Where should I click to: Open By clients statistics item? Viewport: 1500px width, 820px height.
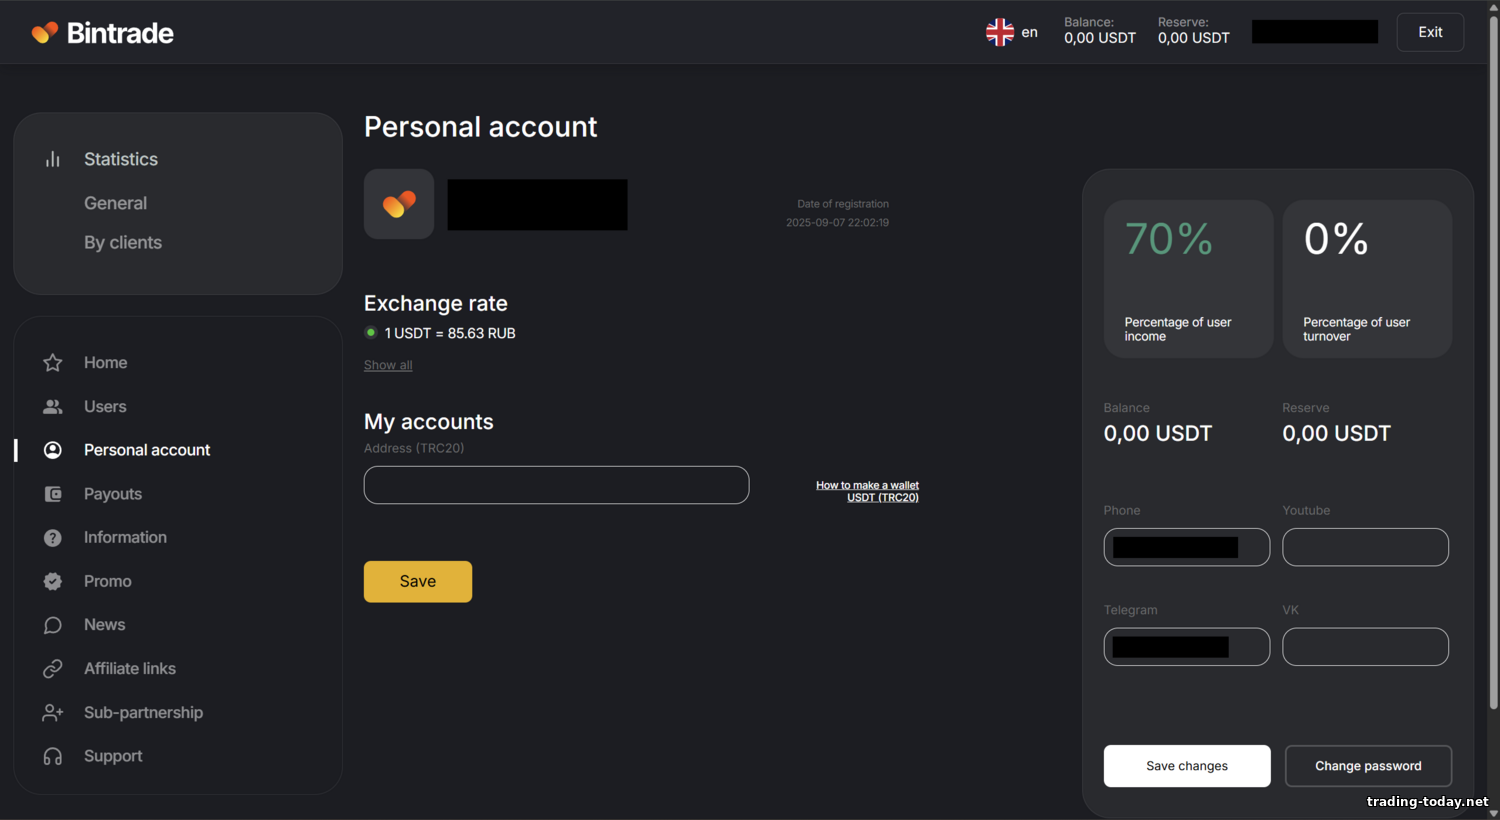(x=123, y=243)
